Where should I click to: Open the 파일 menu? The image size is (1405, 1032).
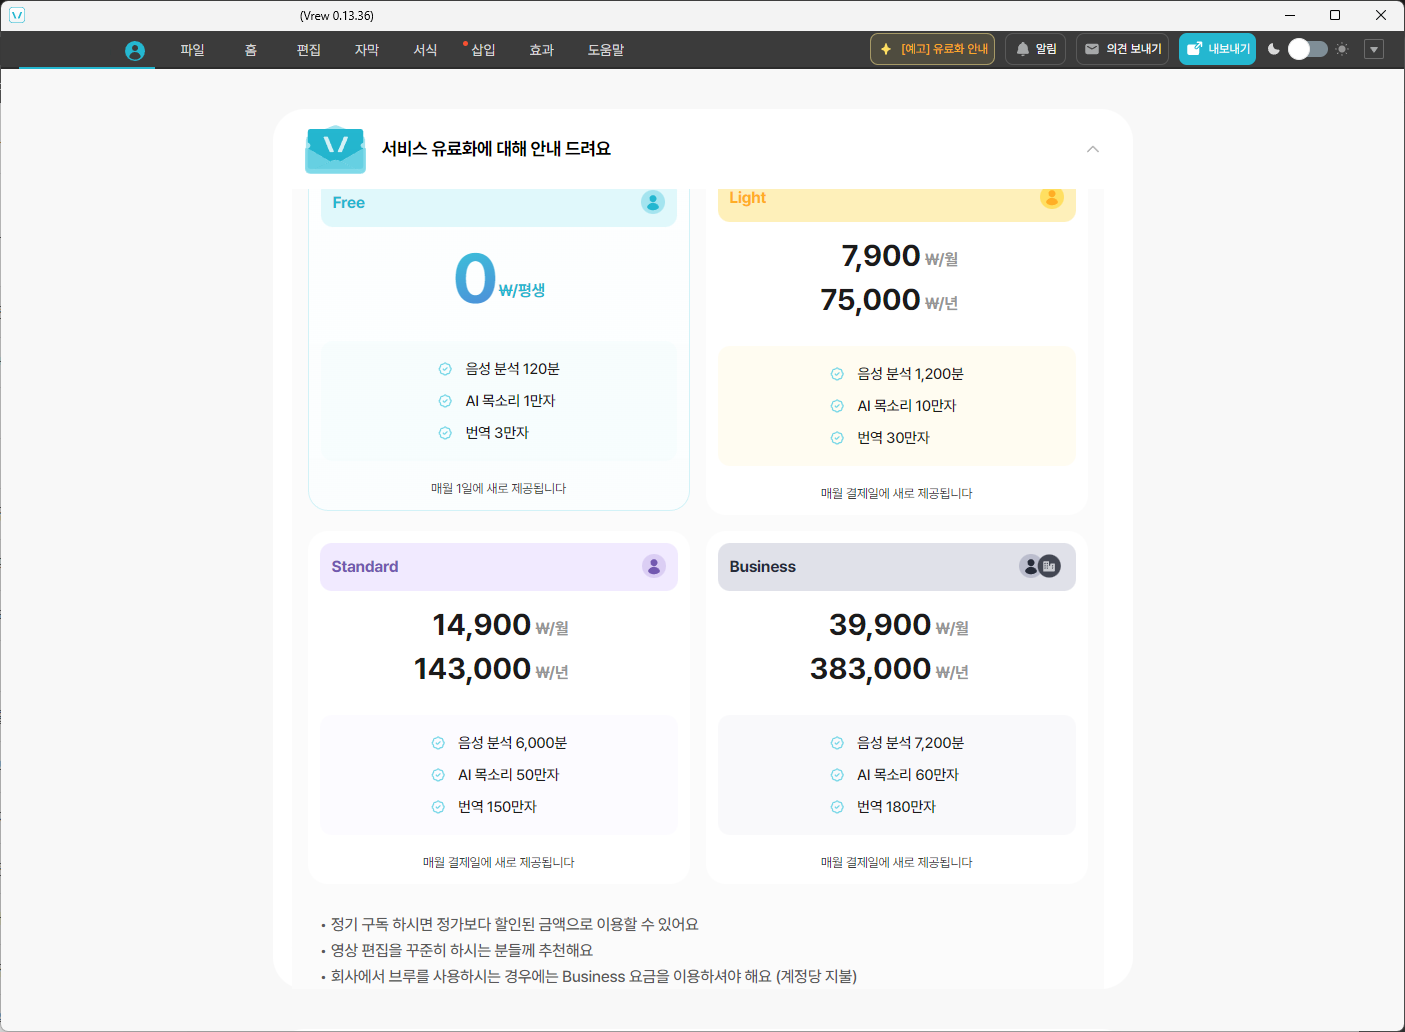(x=192, y=50)
